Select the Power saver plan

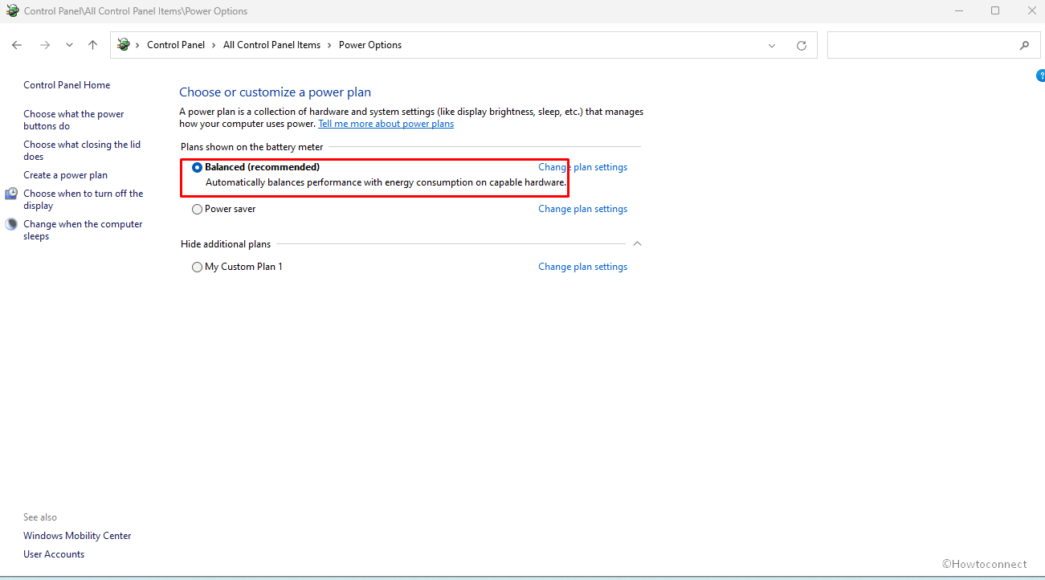tap(196, 208)
